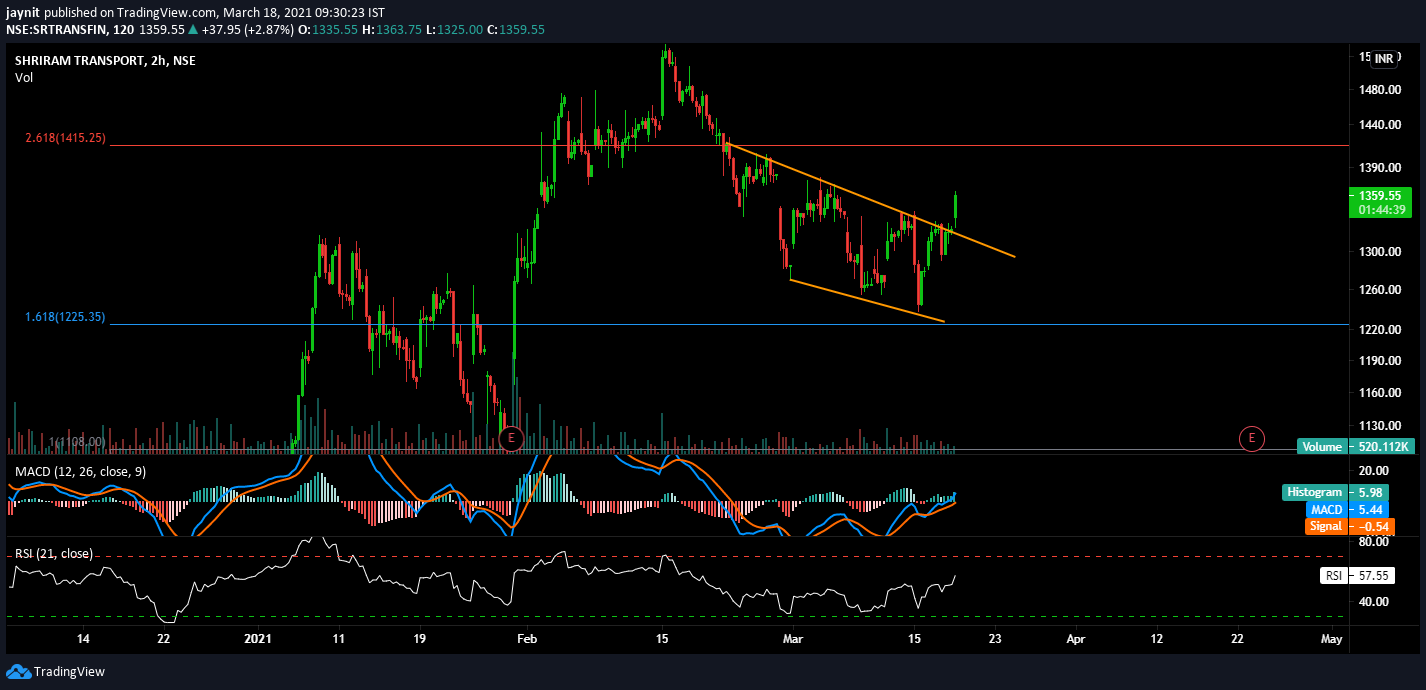The image size is (1426, 690).
Task: Click the 1130.00 price axis label
Action: pyautogui.click(x=1378, y=425)
